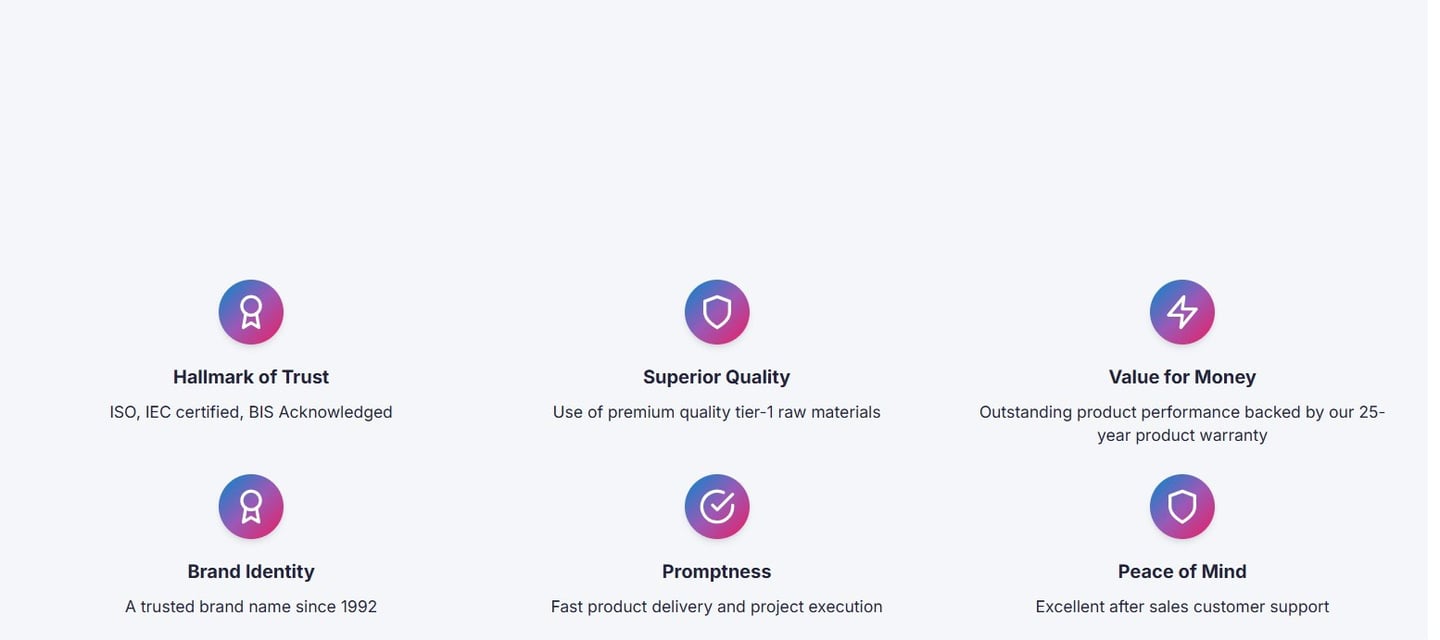Select the Peace of Mind heading
Viewport: 1440px width, 640px height.
(x=1182, y=572)
